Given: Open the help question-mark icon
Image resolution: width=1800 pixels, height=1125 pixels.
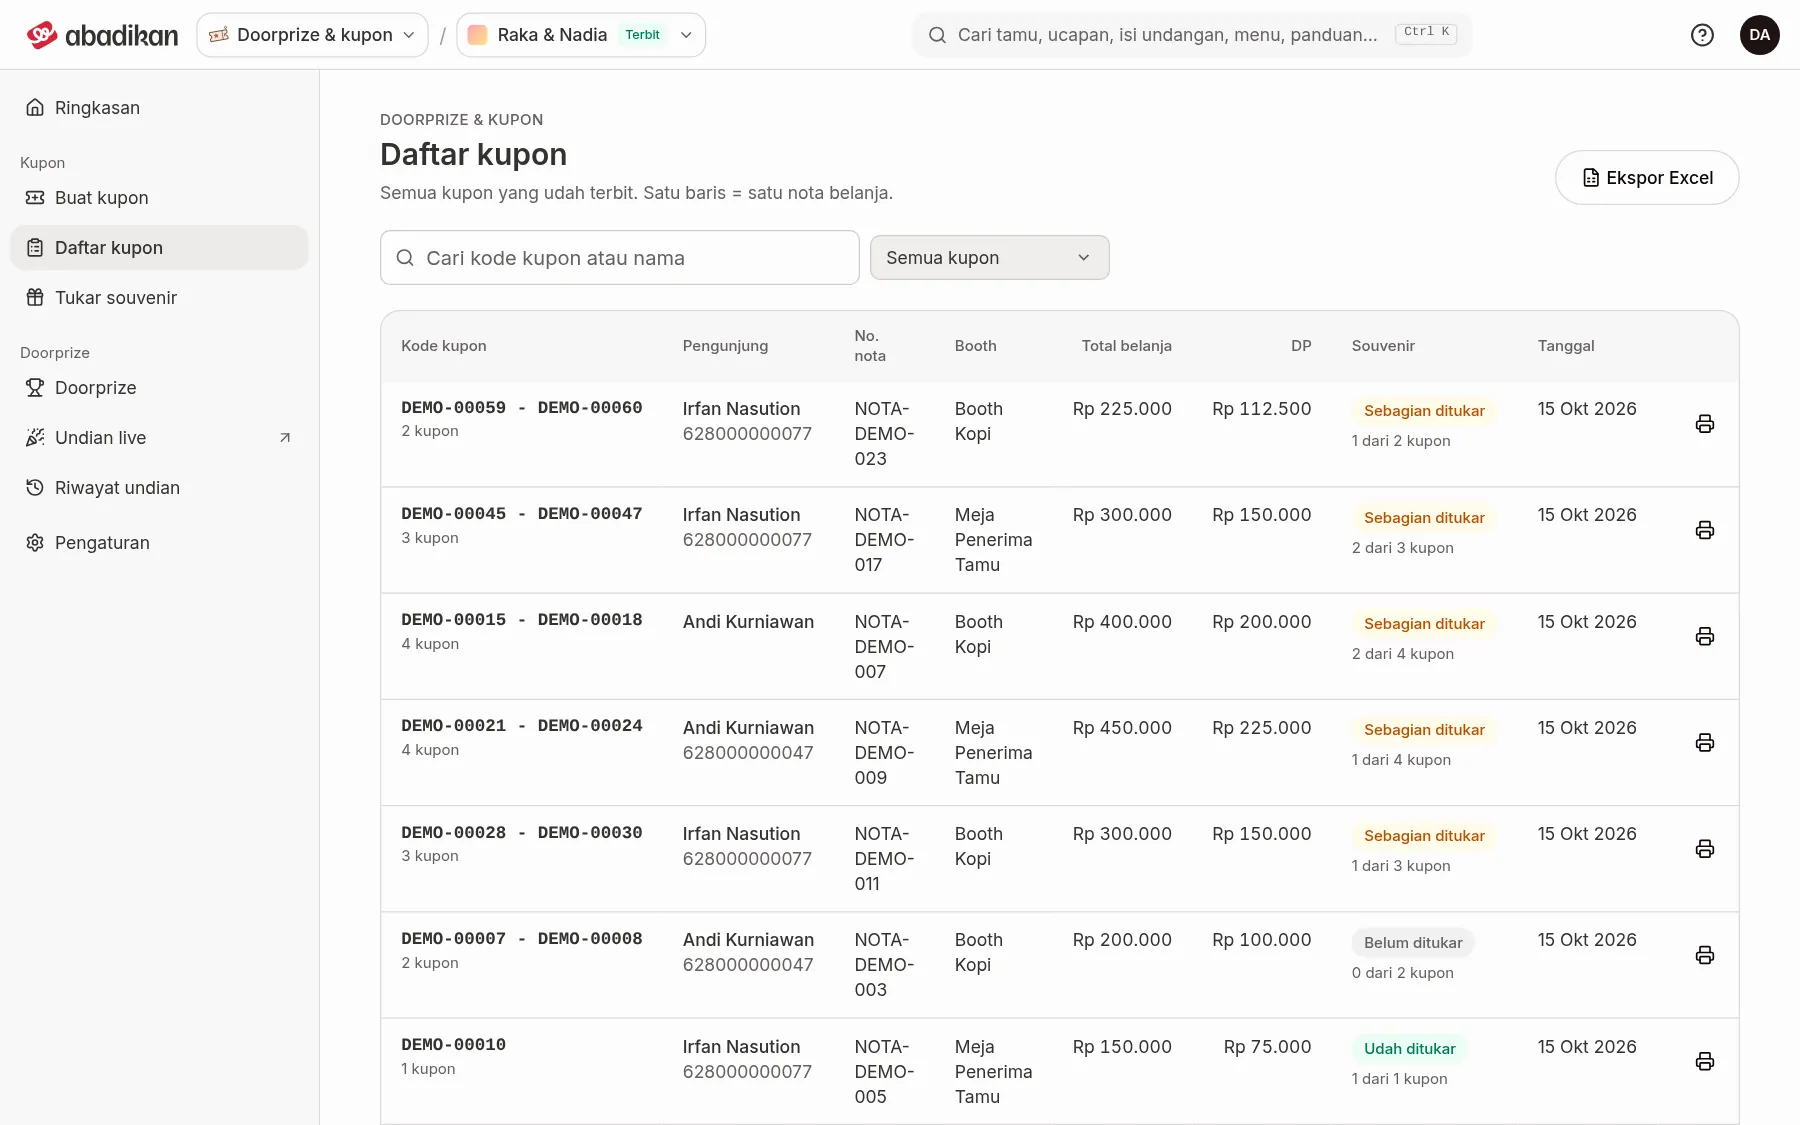Looking at the screenshot, I should pyautogui.click(x=1702, y=35).
